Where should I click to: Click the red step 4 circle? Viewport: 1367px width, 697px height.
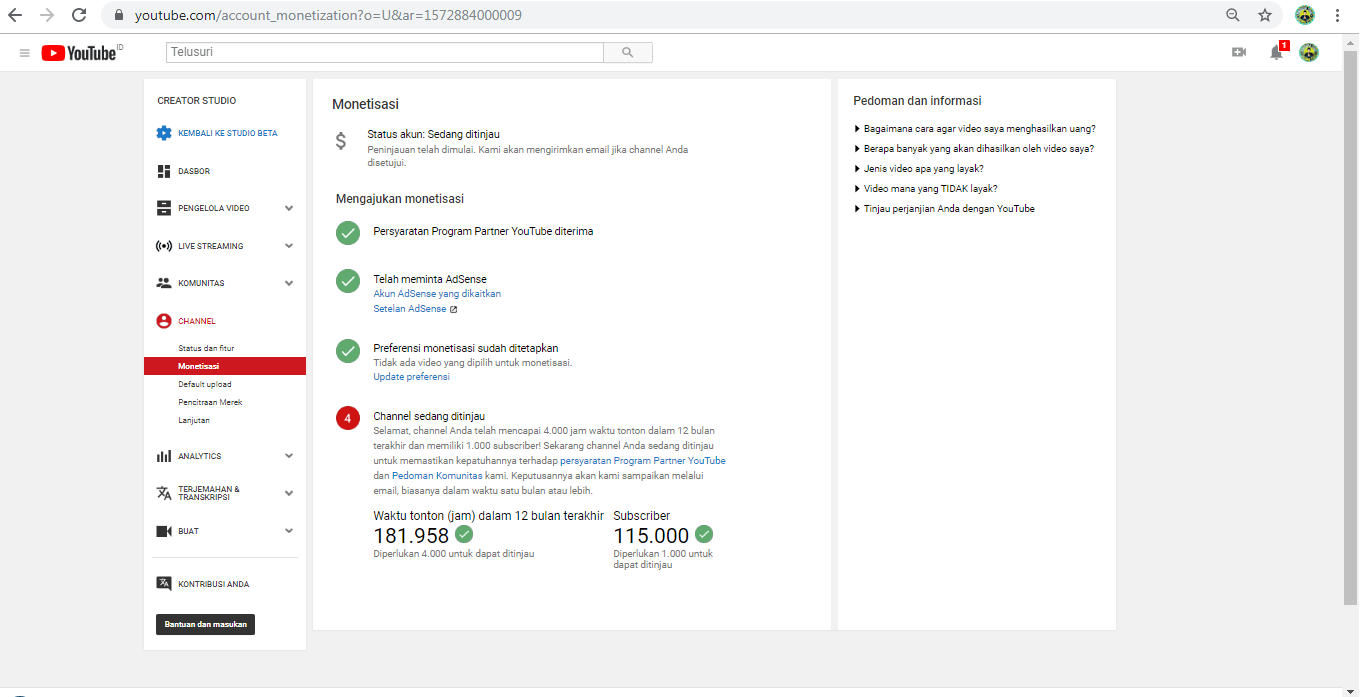point(348,419)
